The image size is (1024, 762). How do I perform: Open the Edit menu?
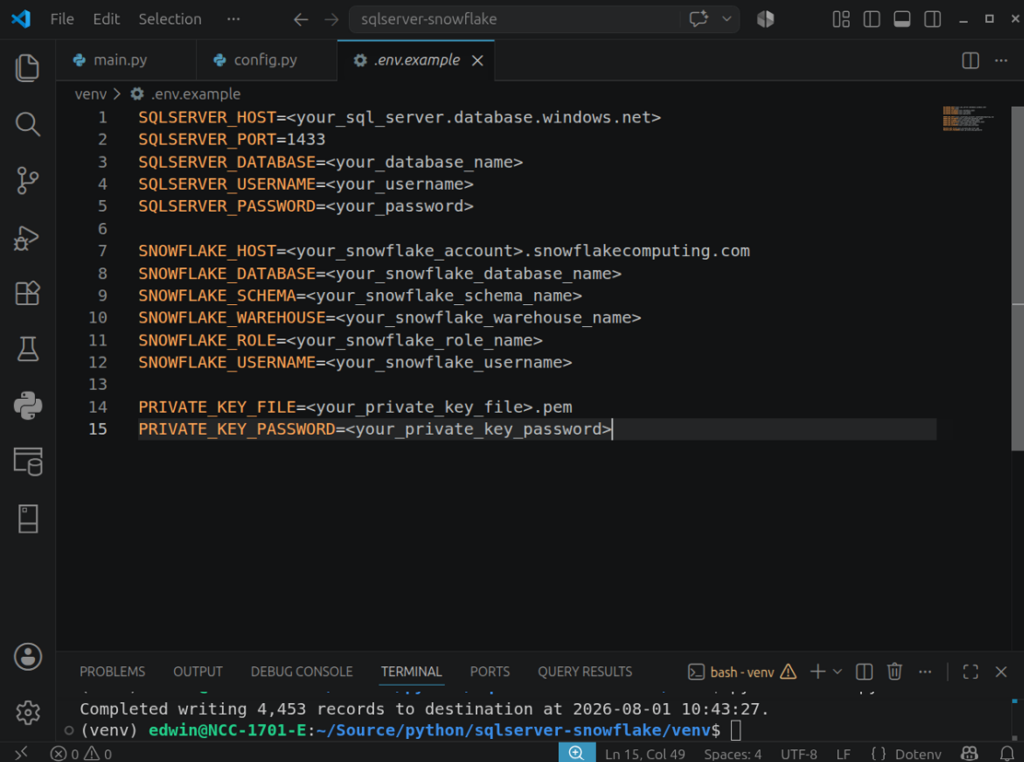(x=106, y=19)
